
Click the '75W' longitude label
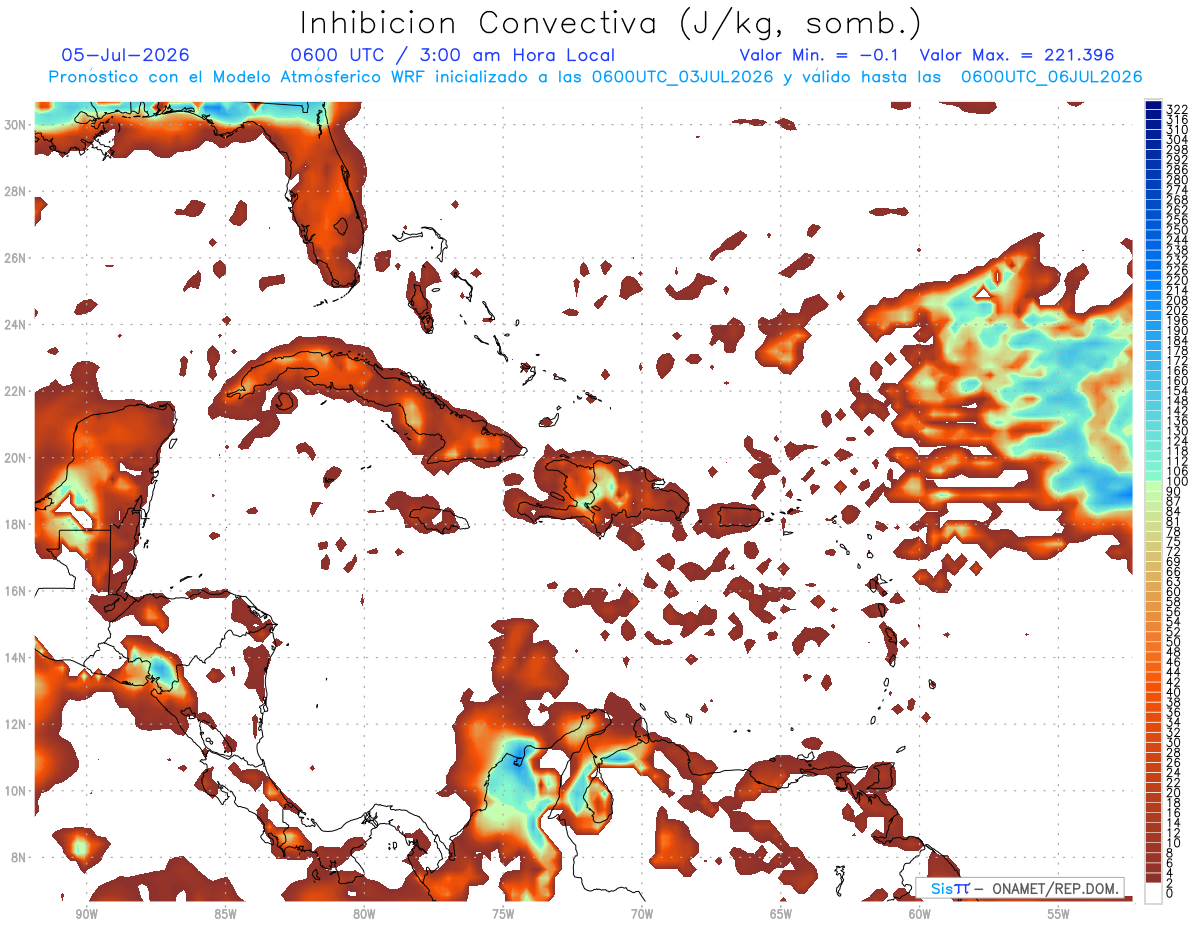coord(503,914)
